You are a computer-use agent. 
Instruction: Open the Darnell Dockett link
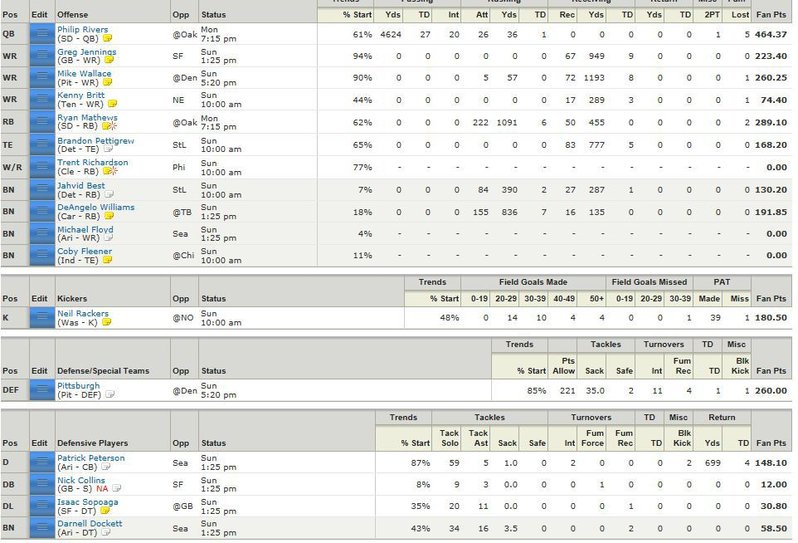click(90, 524)
